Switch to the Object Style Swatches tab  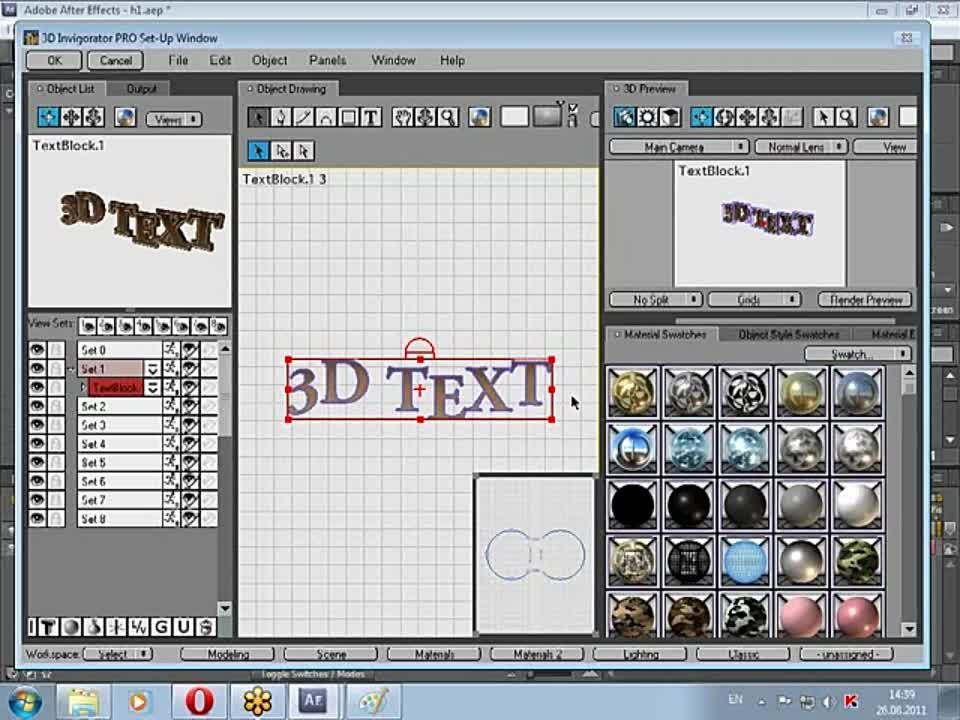788,334
